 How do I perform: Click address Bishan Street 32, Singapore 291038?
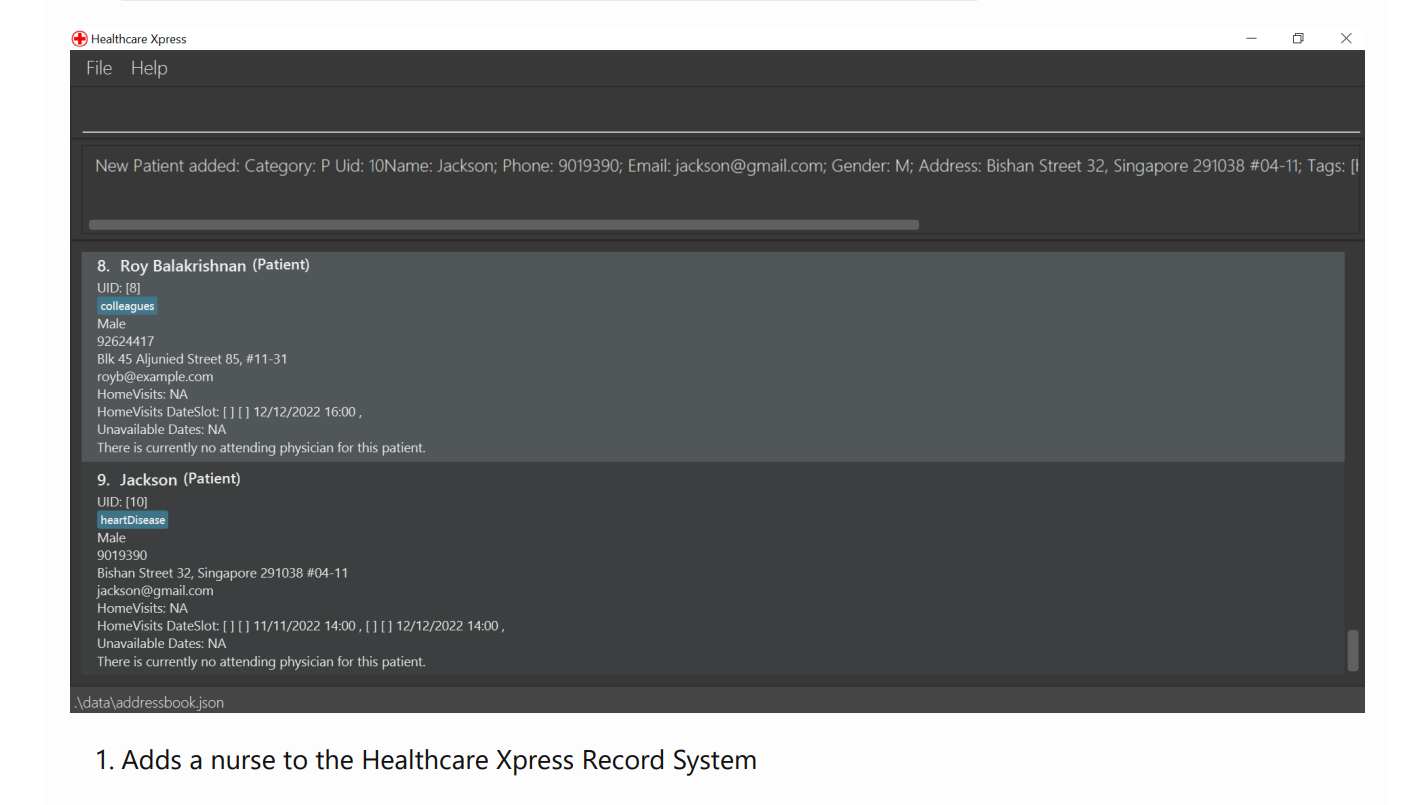(x=222, y=573)
